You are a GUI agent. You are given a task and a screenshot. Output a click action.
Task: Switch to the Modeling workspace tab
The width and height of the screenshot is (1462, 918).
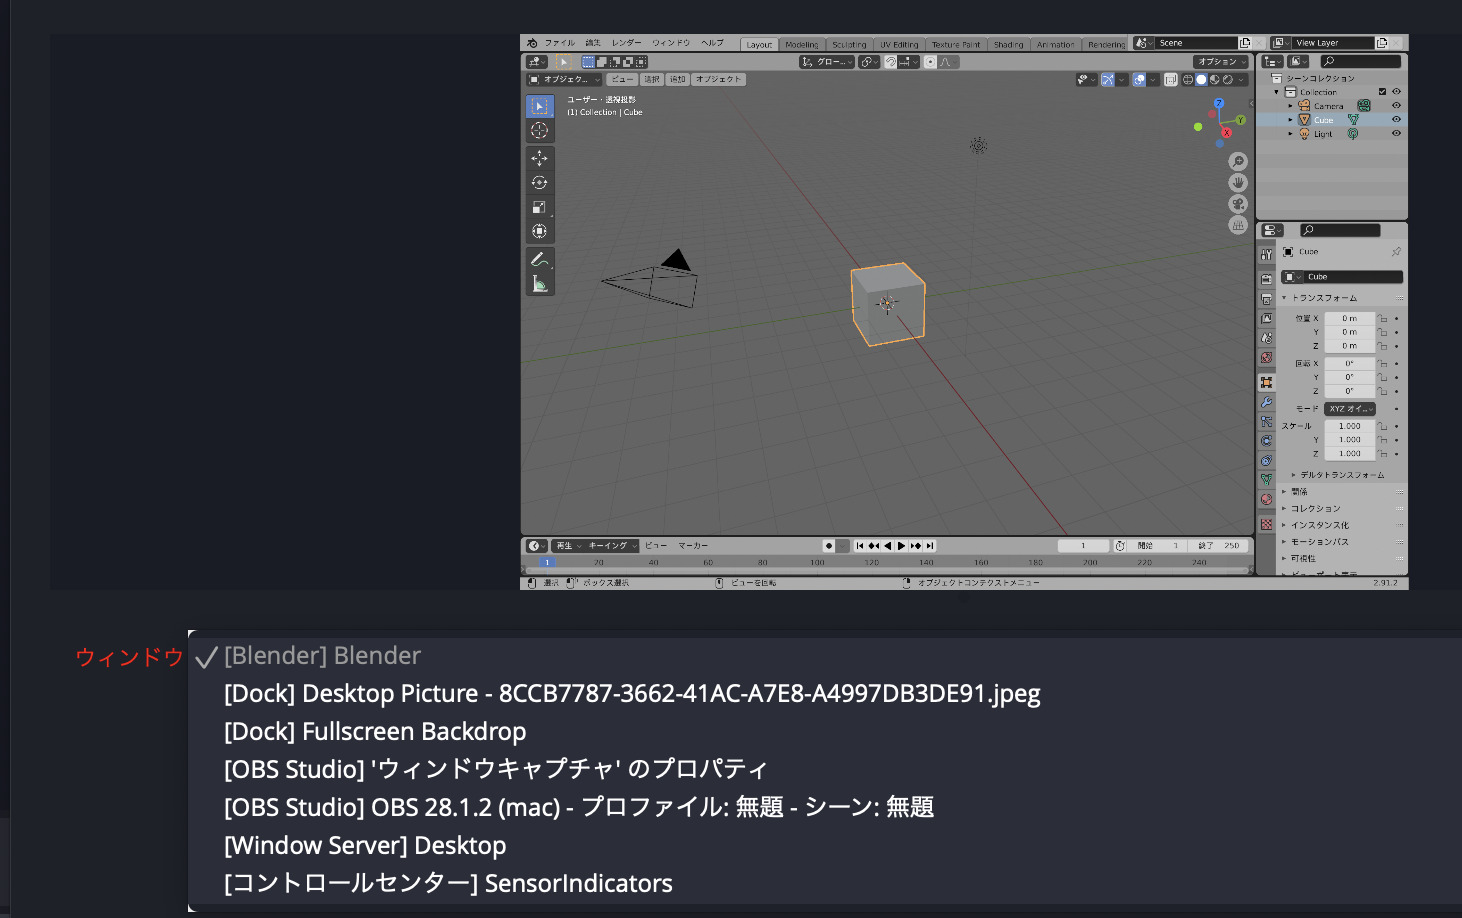(x=801, y=45)
